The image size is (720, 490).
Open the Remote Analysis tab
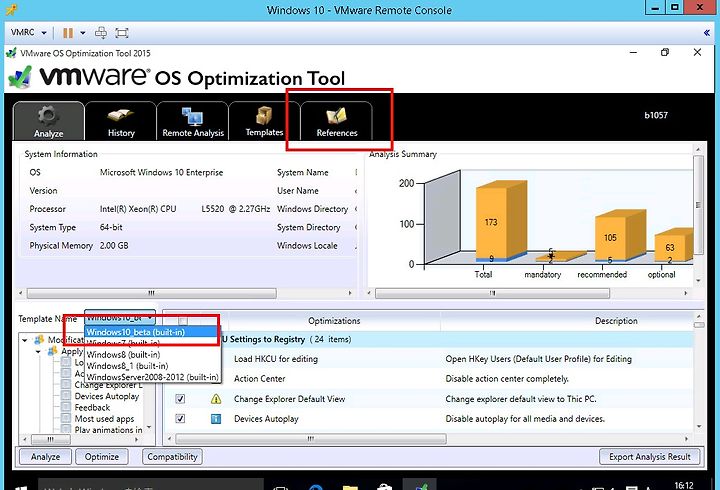pyautogui.click(x=193, y=121)
